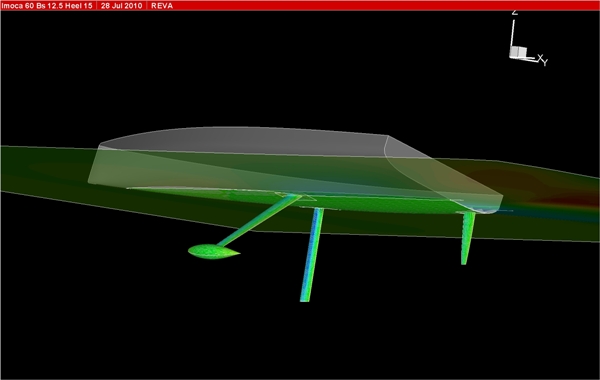Image resolution: width=600 pixels, height=380 pixels.
Task: Click the Y axis label on the triad
Action: coord(545,62)
